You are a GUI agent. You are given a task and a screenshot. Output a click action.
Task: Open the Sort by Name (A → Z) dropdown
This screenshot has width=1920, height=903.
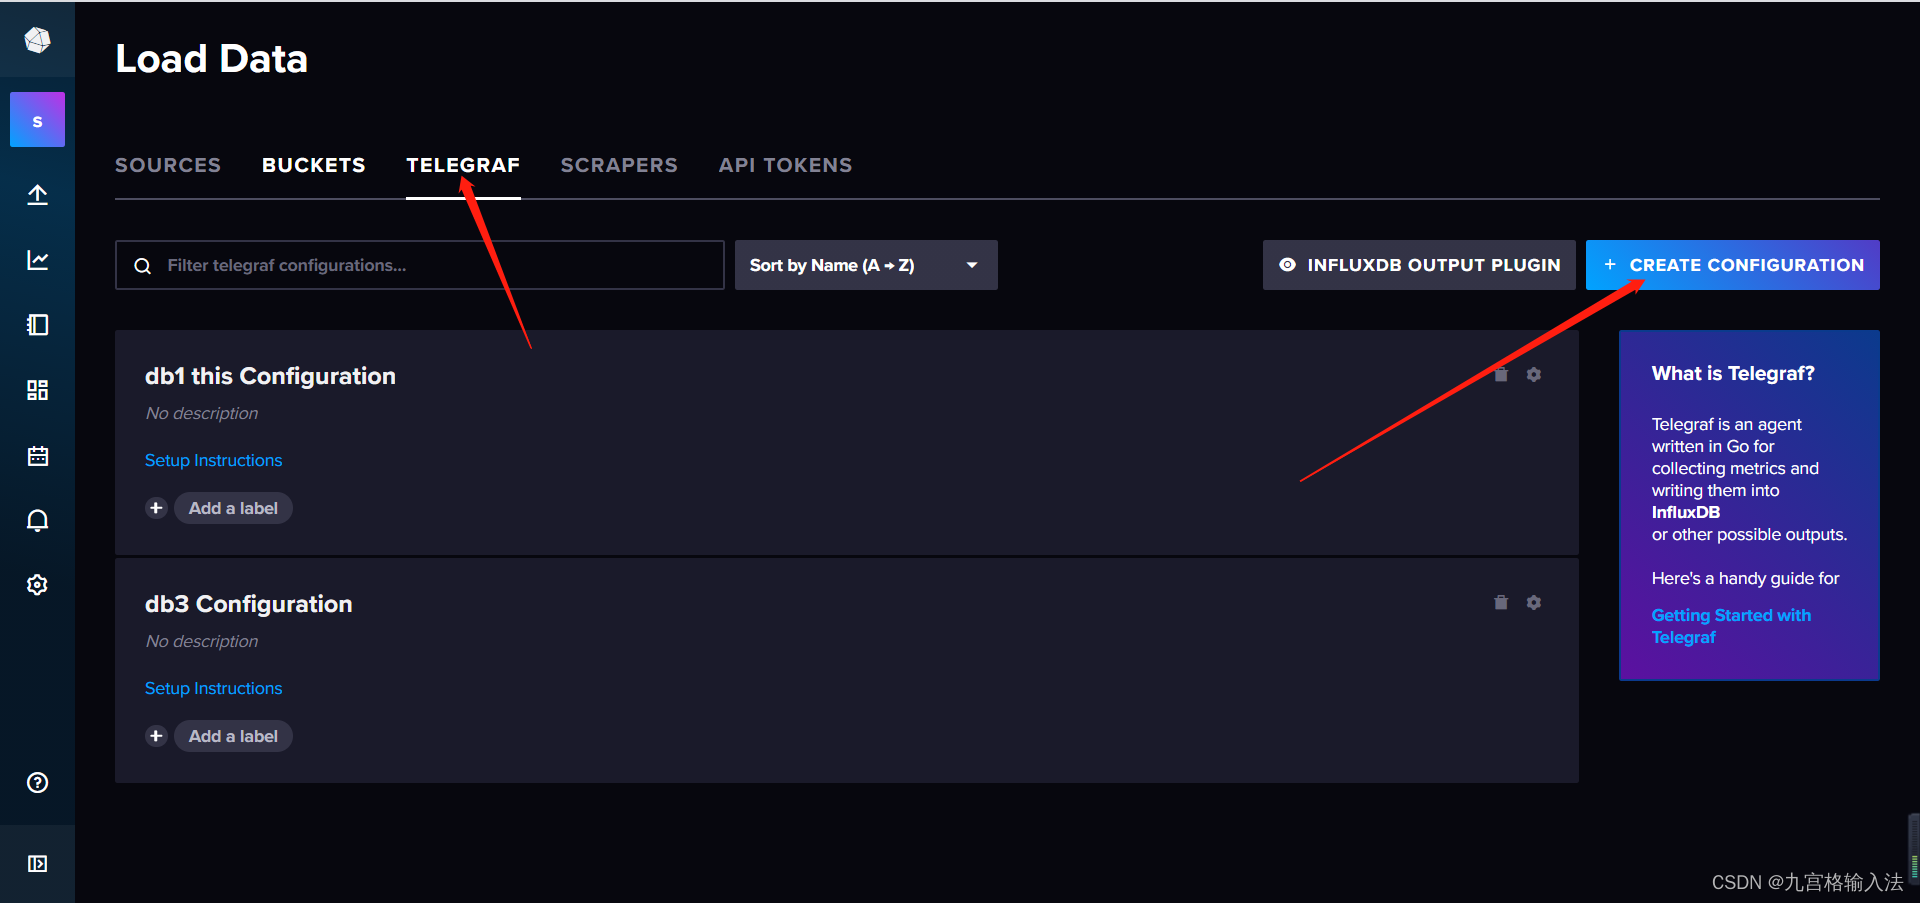coord(866,265)
